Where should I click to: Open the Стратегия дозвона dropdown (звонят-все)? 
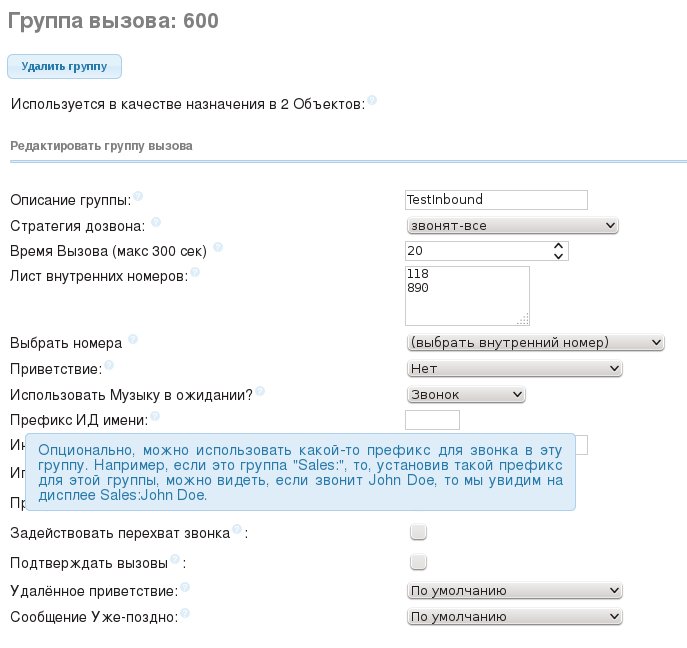(x=512, y=226)
